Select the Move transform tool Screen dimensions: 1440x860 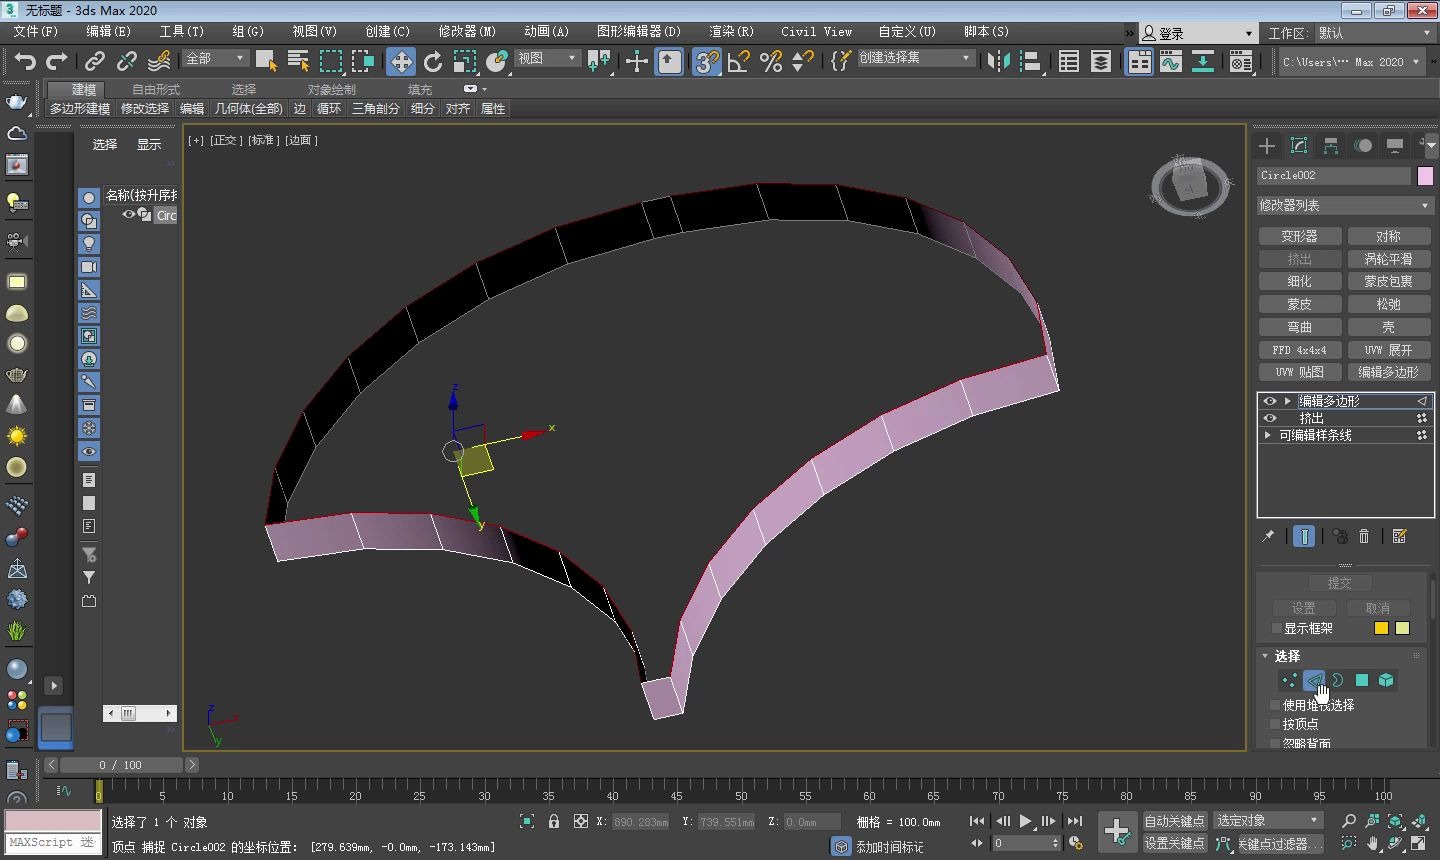click(400, 62)
